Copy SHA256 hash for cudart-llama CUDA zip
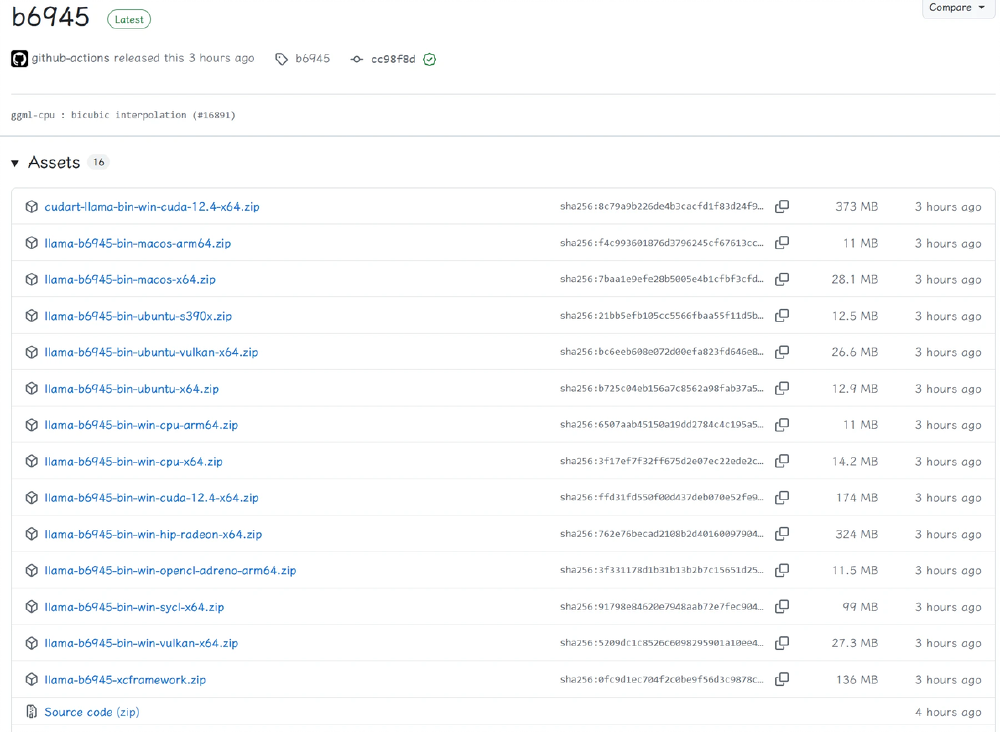The width and height of the screenshot is (1000, 732). click(x=782, y=207)
